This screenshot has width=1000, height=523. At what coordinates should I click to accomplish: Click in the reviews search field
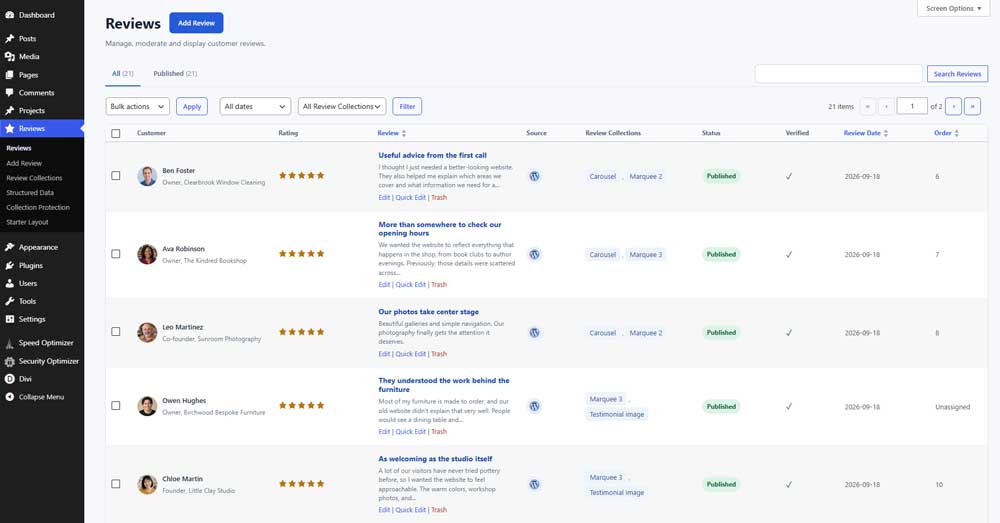(839, 74)
